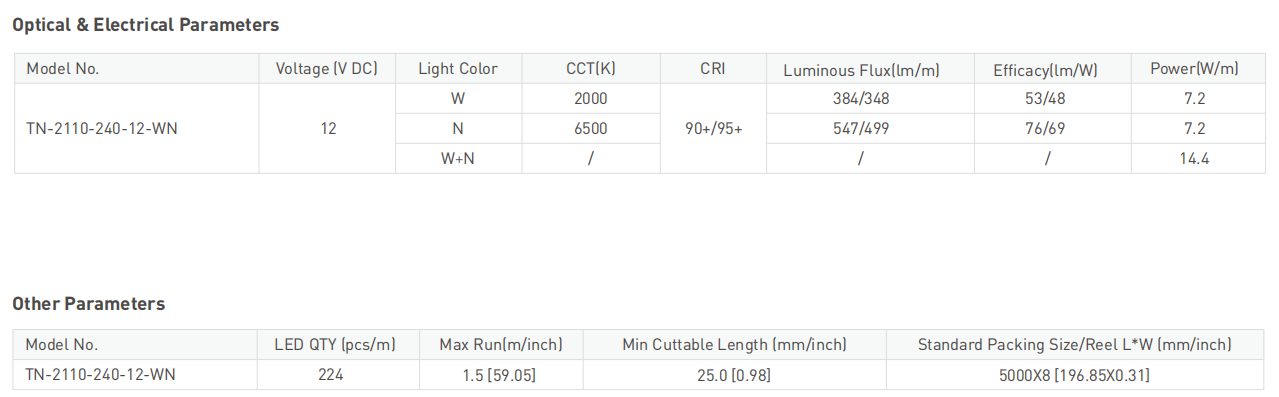Click the CCT(K) column header
This screenshot has width=1279, height=397.
[591, 69]
